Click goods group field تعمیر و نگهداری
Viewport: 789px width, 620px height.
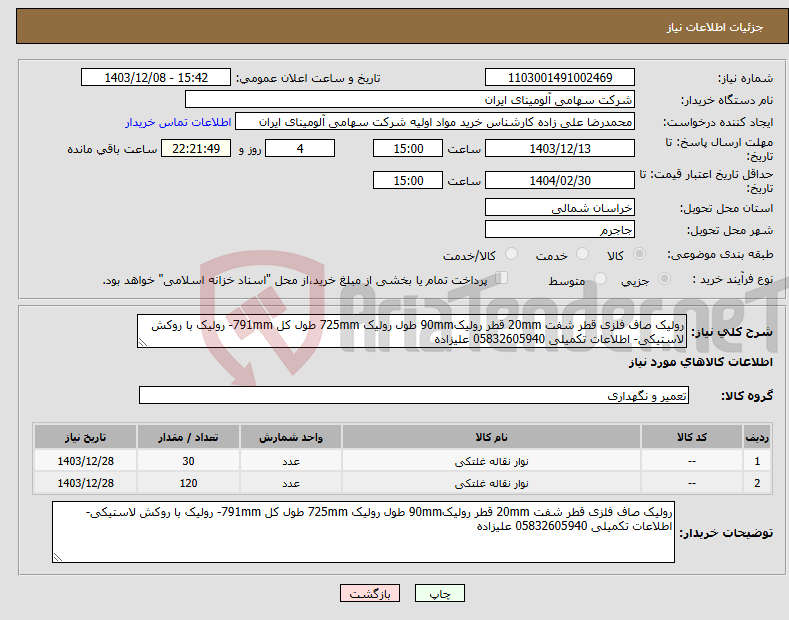pos(414,396)
